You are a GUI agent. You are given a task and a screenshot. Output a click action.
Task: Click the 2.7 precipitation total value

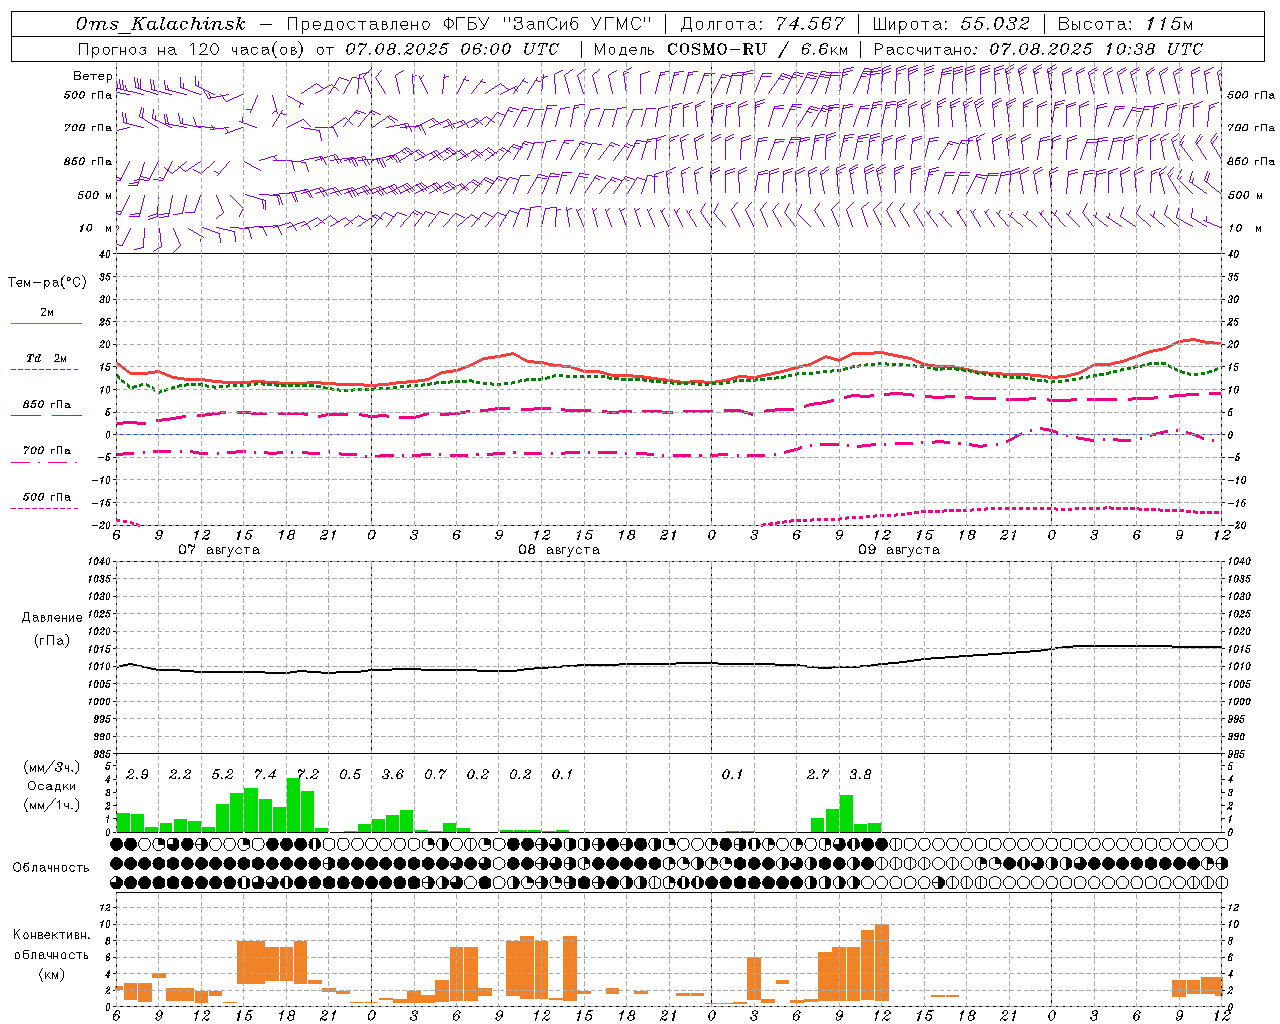click(x=818, y=774)
